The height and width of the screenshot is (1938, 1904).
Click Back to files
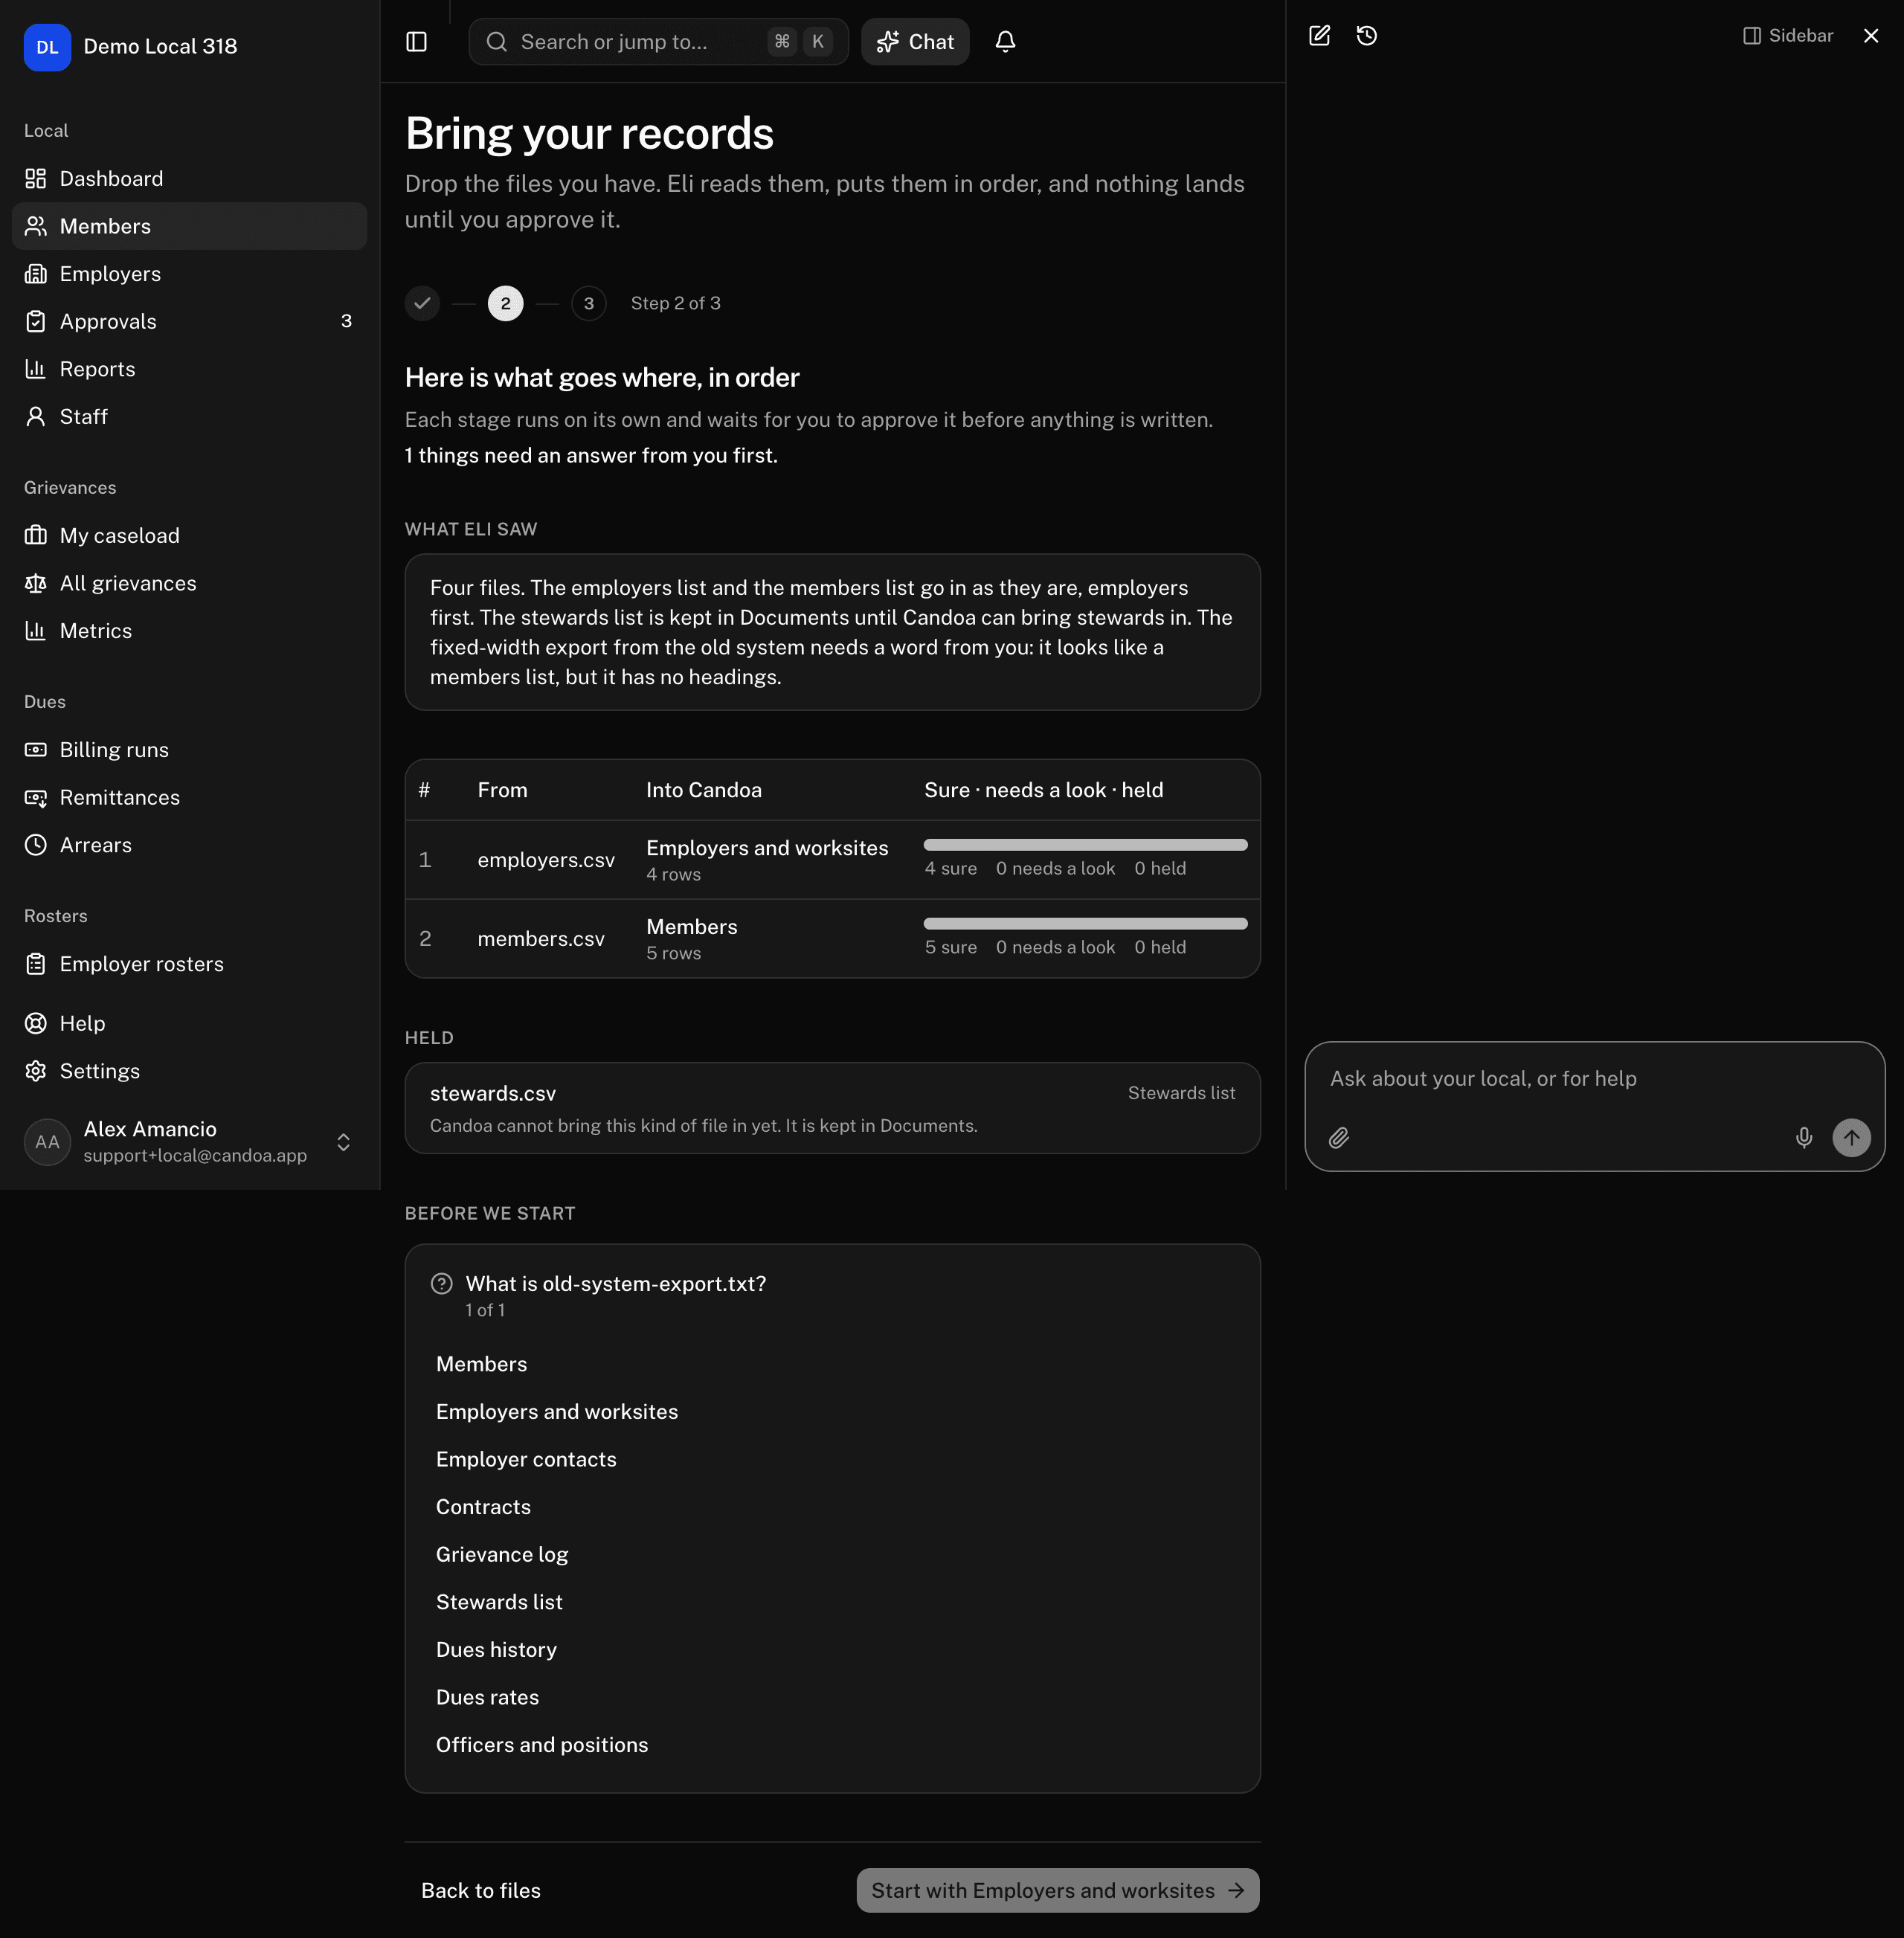pyautogui.click(x=481, y=1891)
